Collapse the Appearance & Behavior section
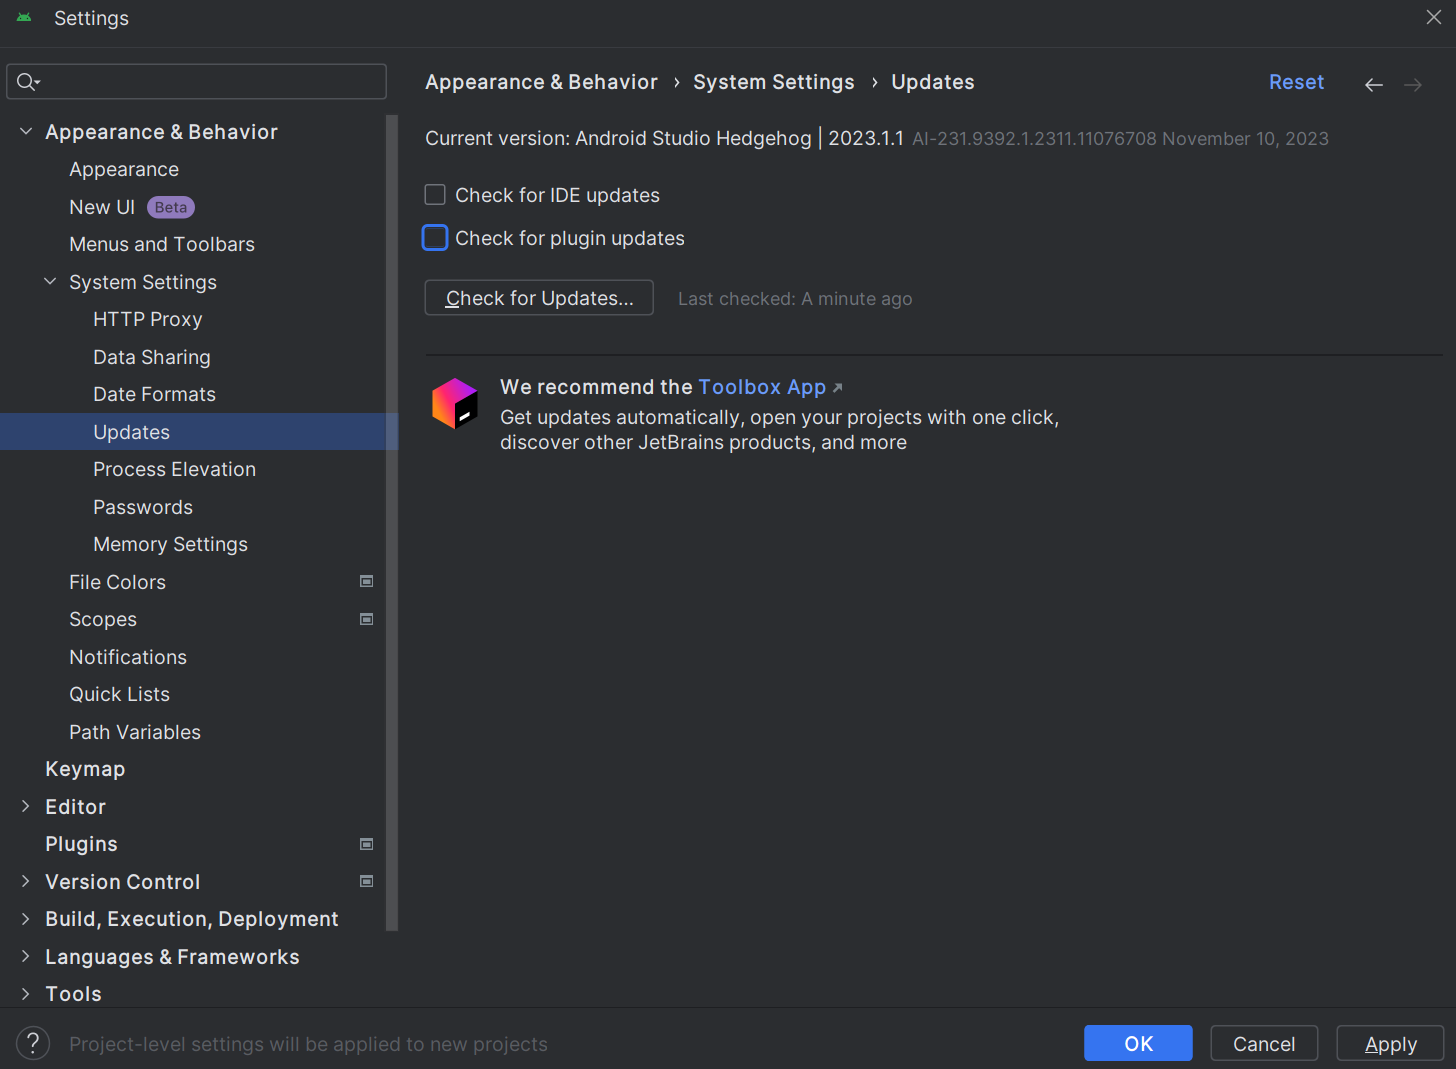Image resolution: width=1456 pixels, height=1069 pixels. pyautogui.click(x=26, y=132)
